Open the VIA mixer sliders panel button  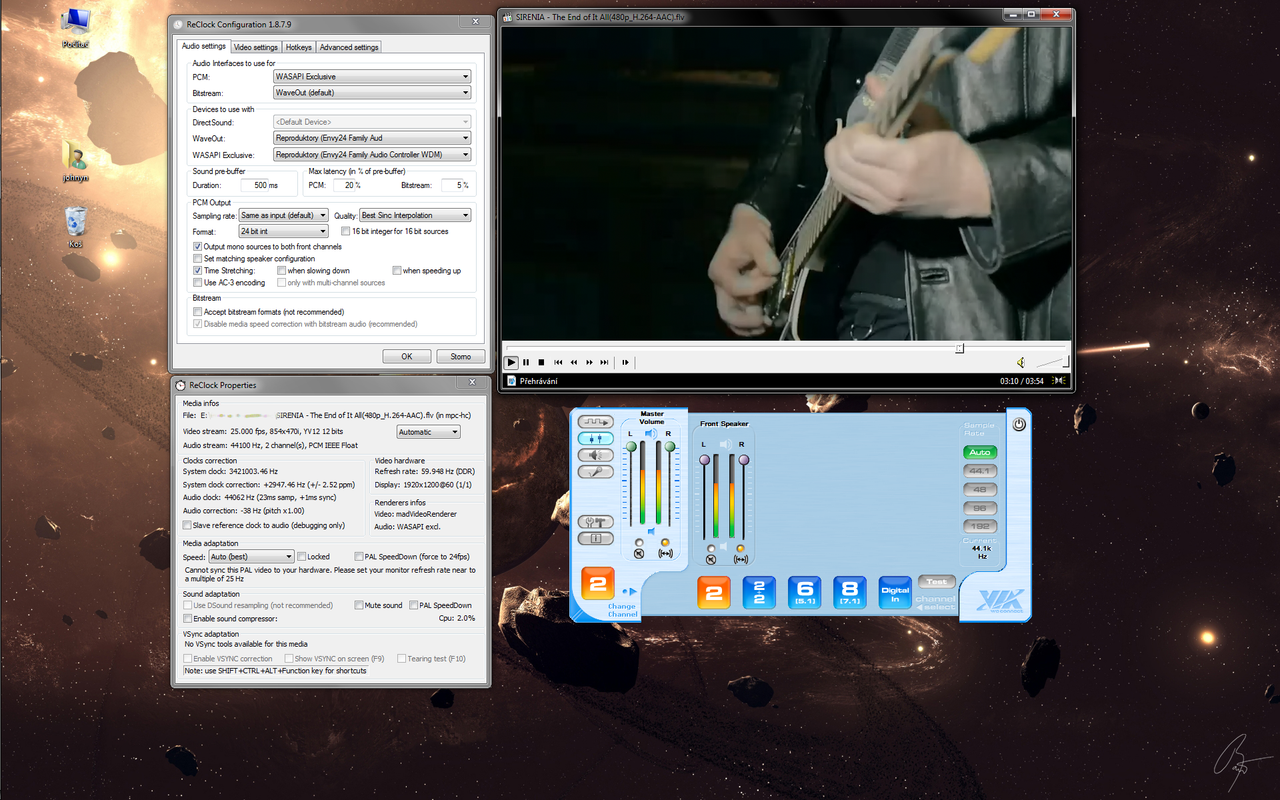(x=596, y=438)
